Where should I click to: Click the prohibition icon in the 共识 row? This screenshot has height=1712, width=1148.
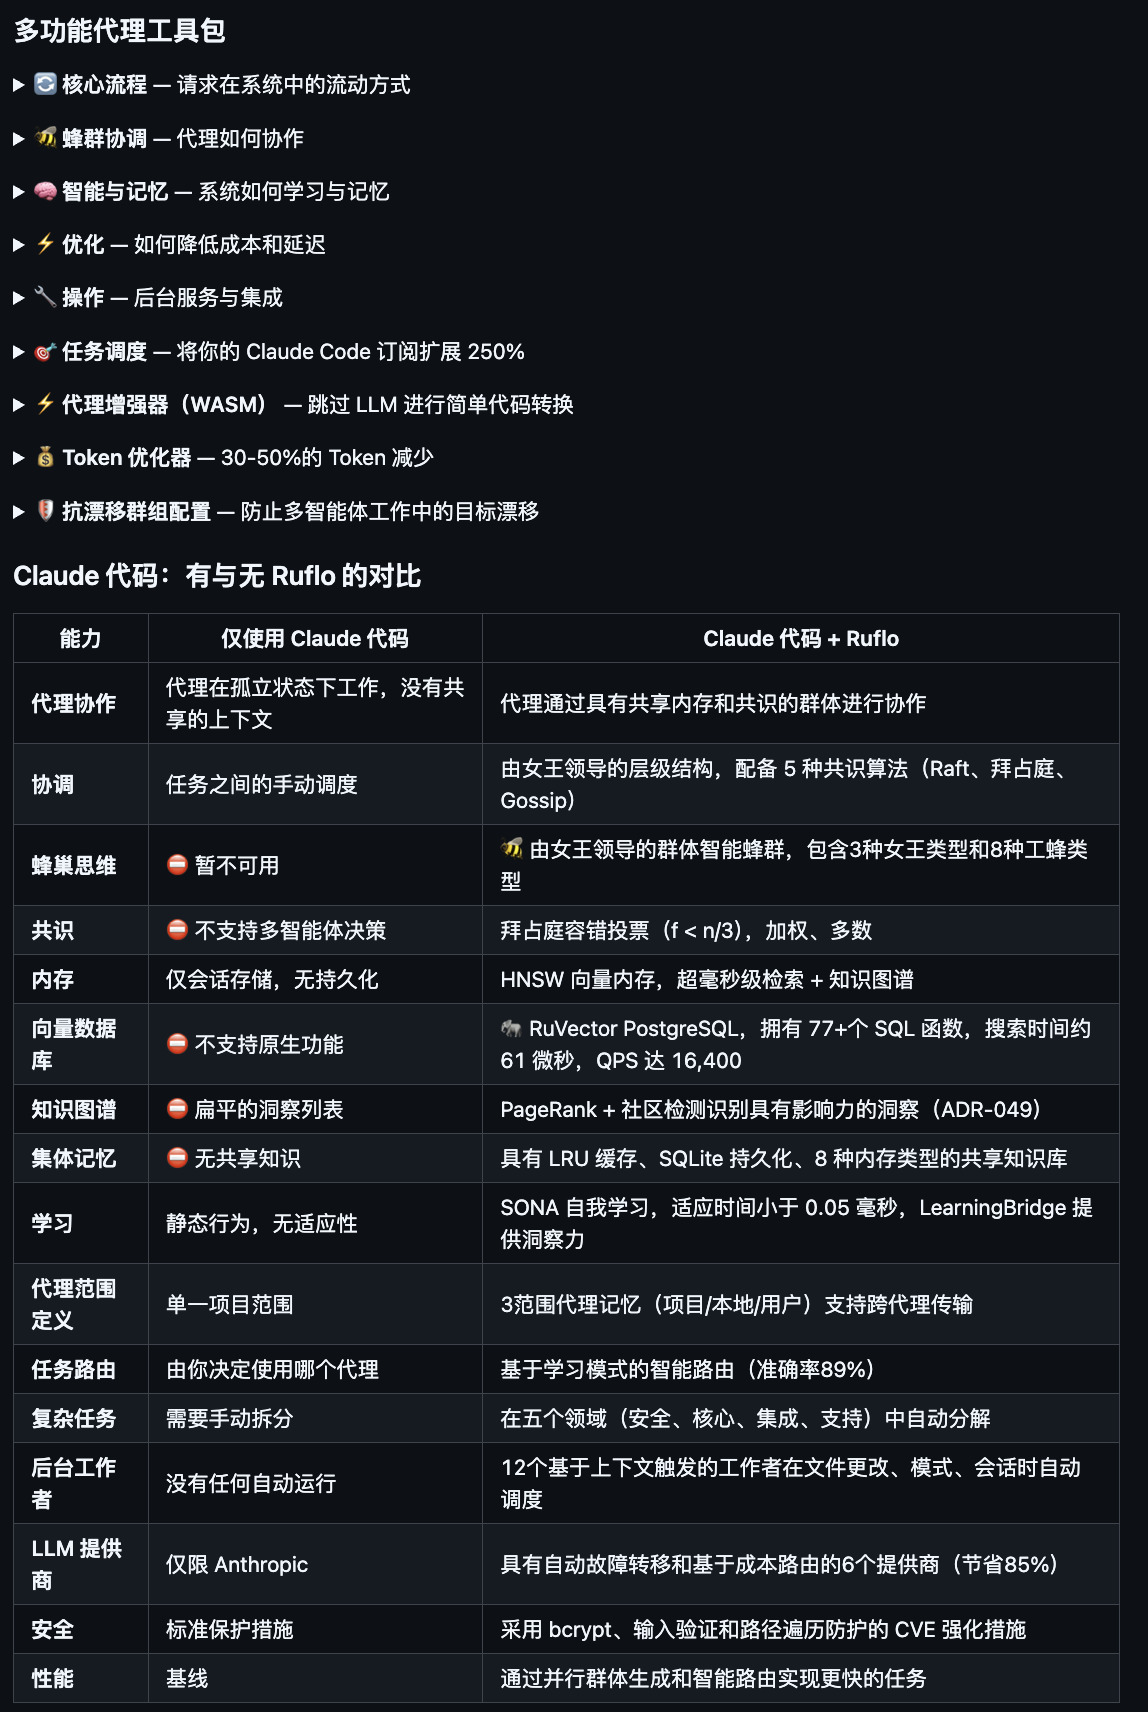click(x=177, y=931)
